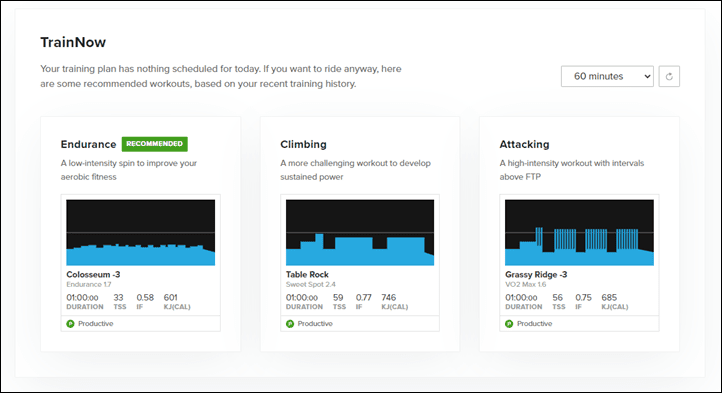Image resolution: width=722 pixels, height=393 pixels.
Task: Click the 01:00:00 duration on Grassy Ridge -3
Action: 521,298
